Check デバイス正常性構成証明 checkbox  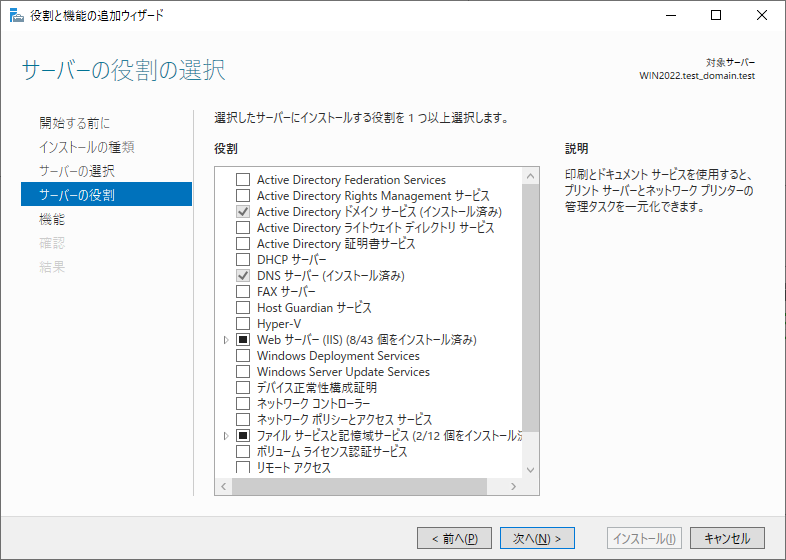click(x=243, y=388)
